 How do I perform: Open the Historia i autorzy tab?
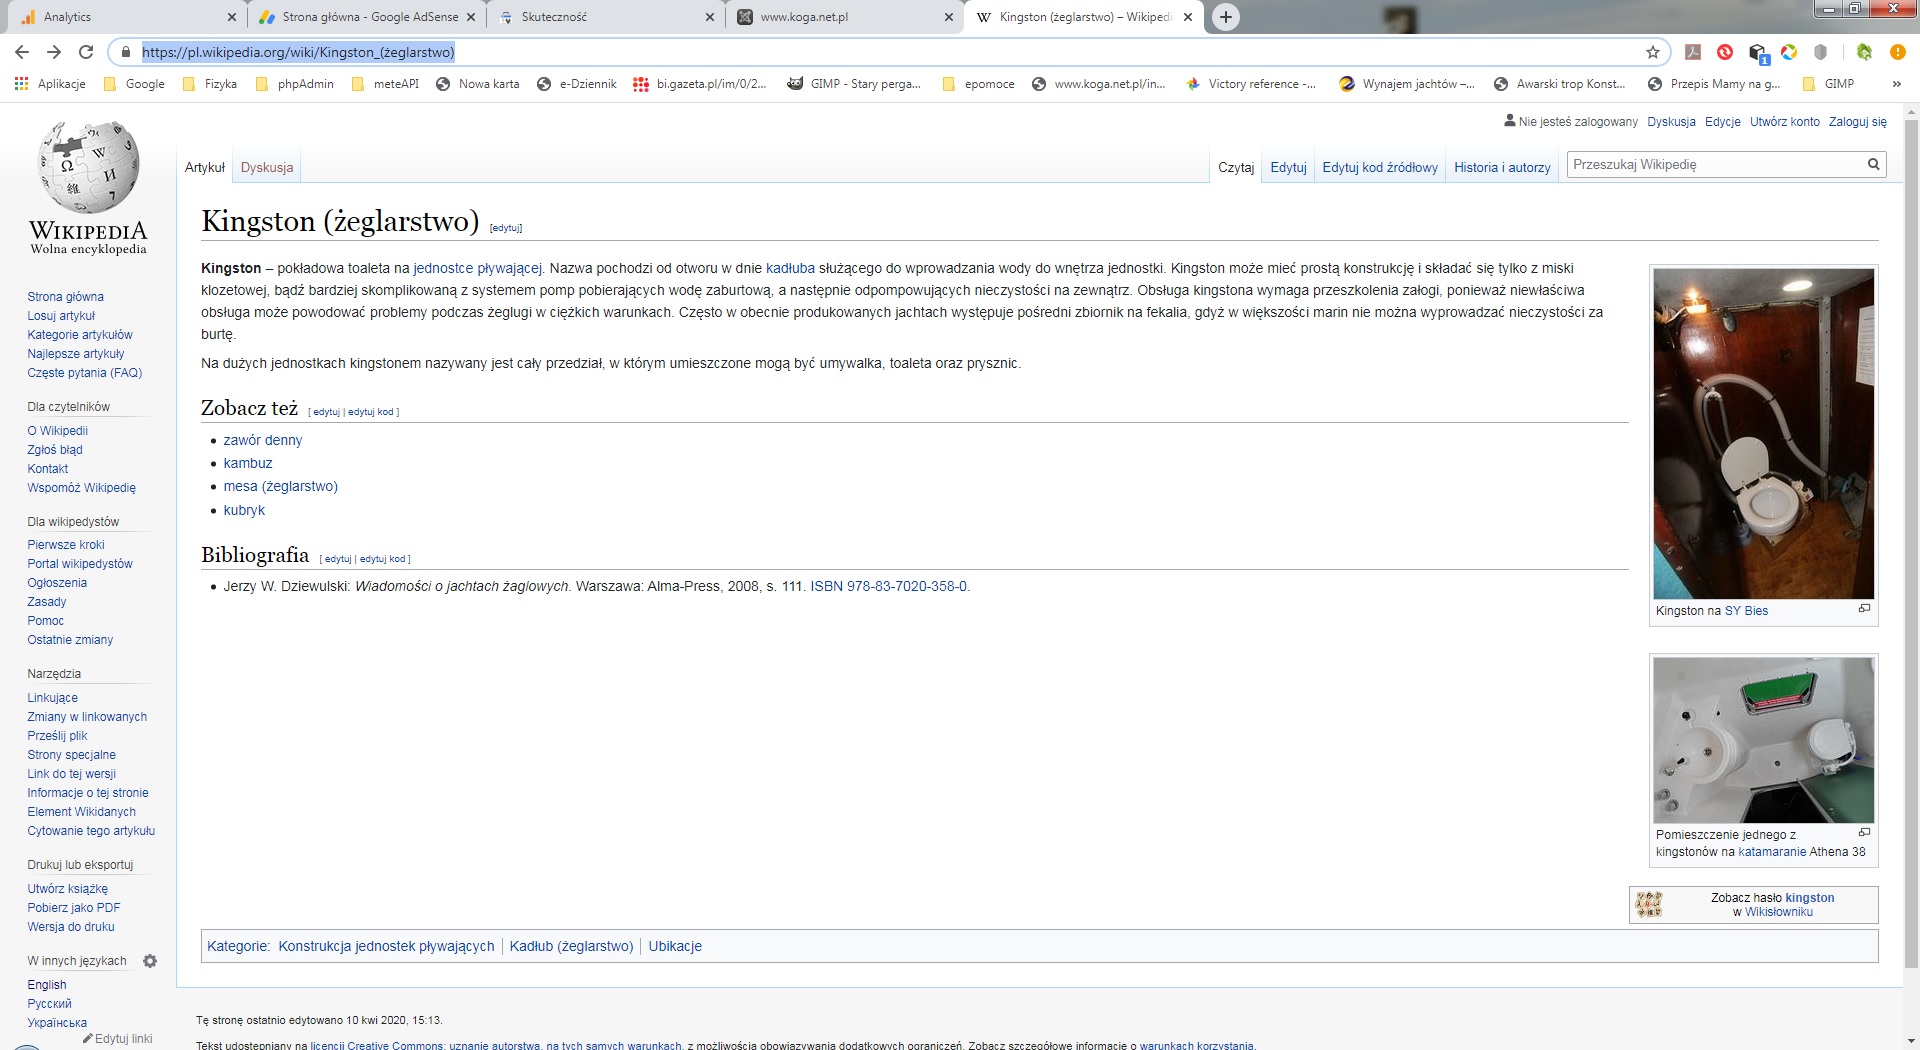1501,168
